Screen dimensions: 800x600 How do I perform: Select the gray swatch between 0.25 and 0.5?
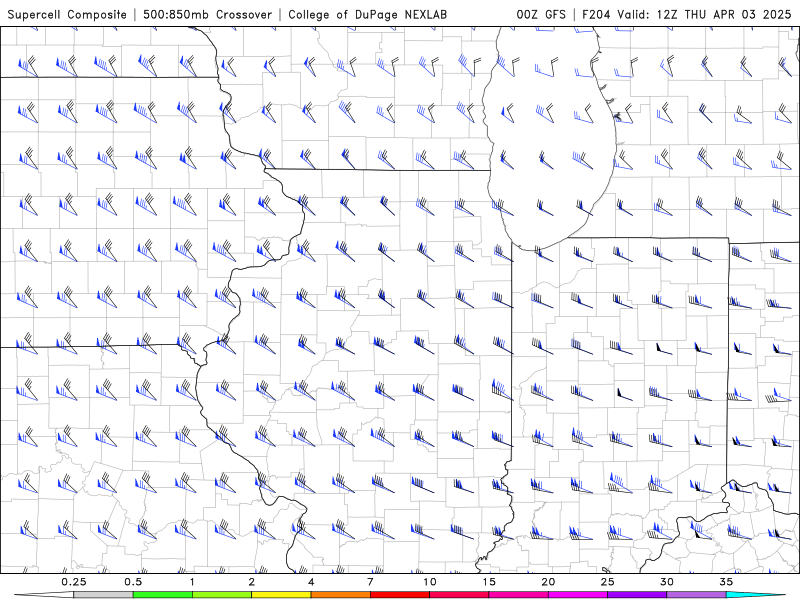click(x=103, y=595)
